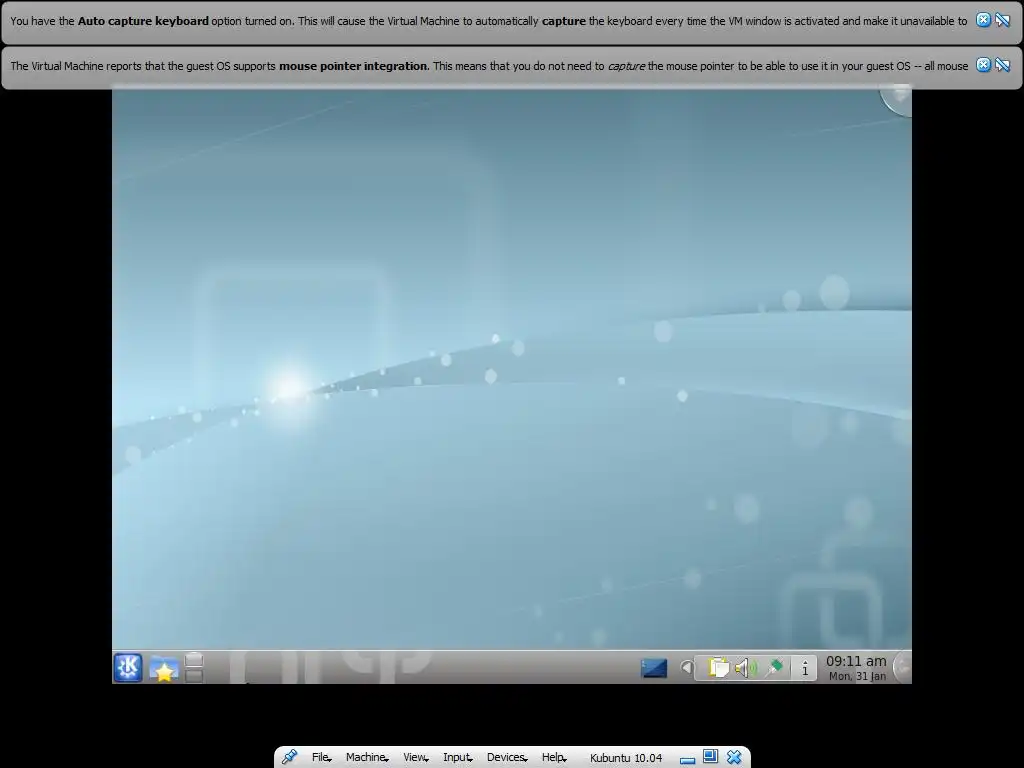Dismiss the mouse pointer integration notification

(x=983, y=65)
